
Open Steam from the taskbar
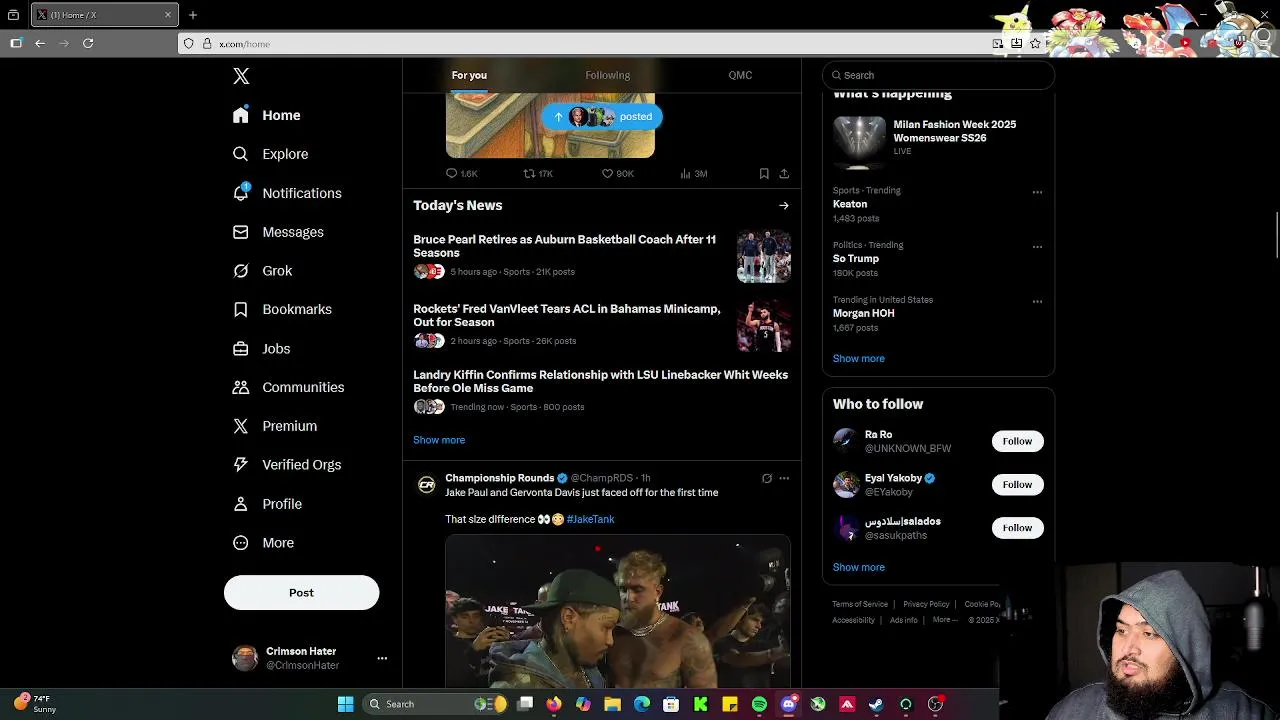click(x=876, y=704)
